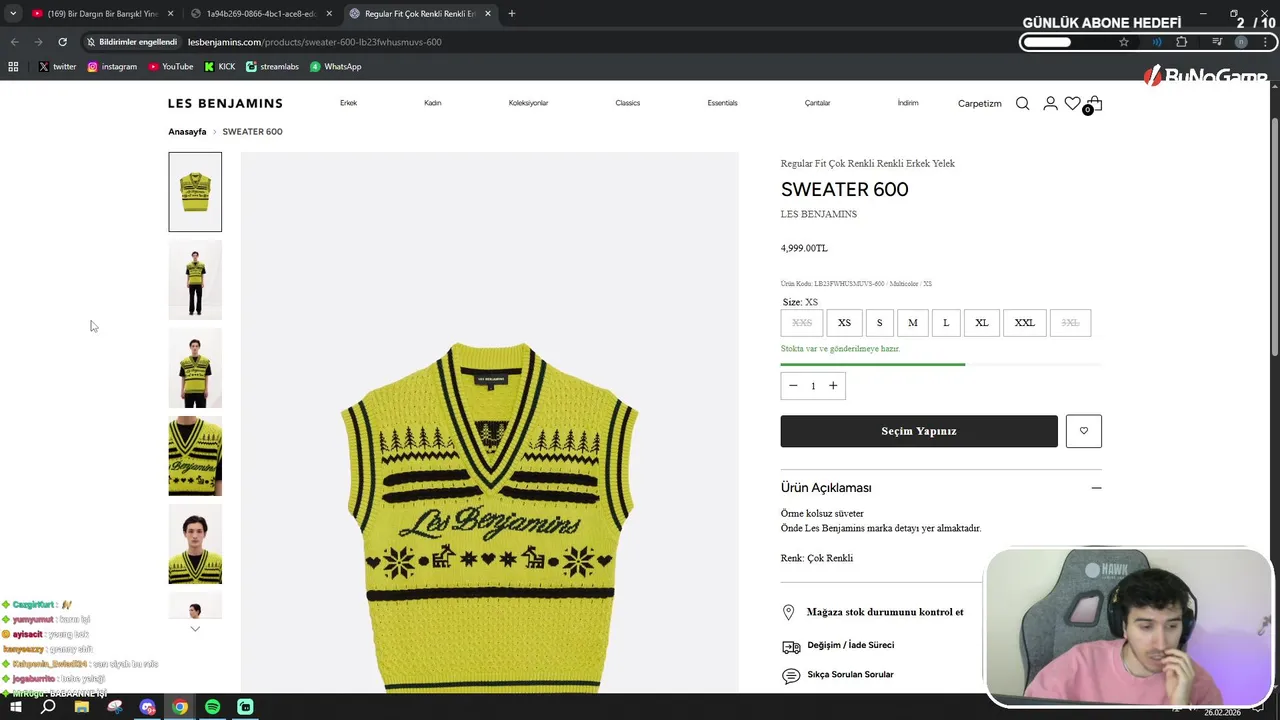The width and height of the screenshot is (1280, 720).
Task: Open Spotify from the taskbar
Action: point(212,707)
